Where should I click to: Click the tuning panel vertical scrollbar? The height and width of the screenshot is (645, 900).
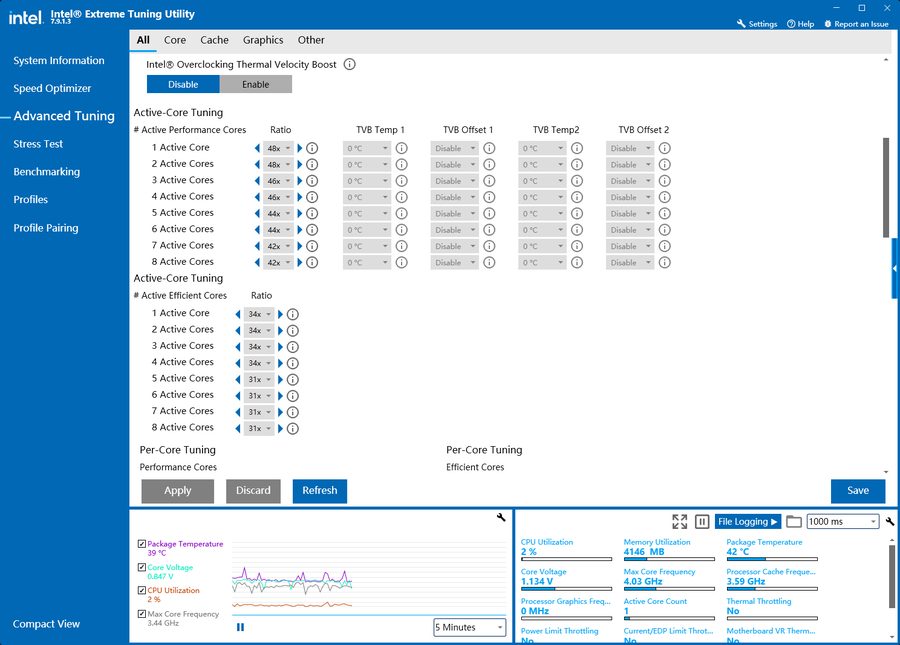[886, 188]
